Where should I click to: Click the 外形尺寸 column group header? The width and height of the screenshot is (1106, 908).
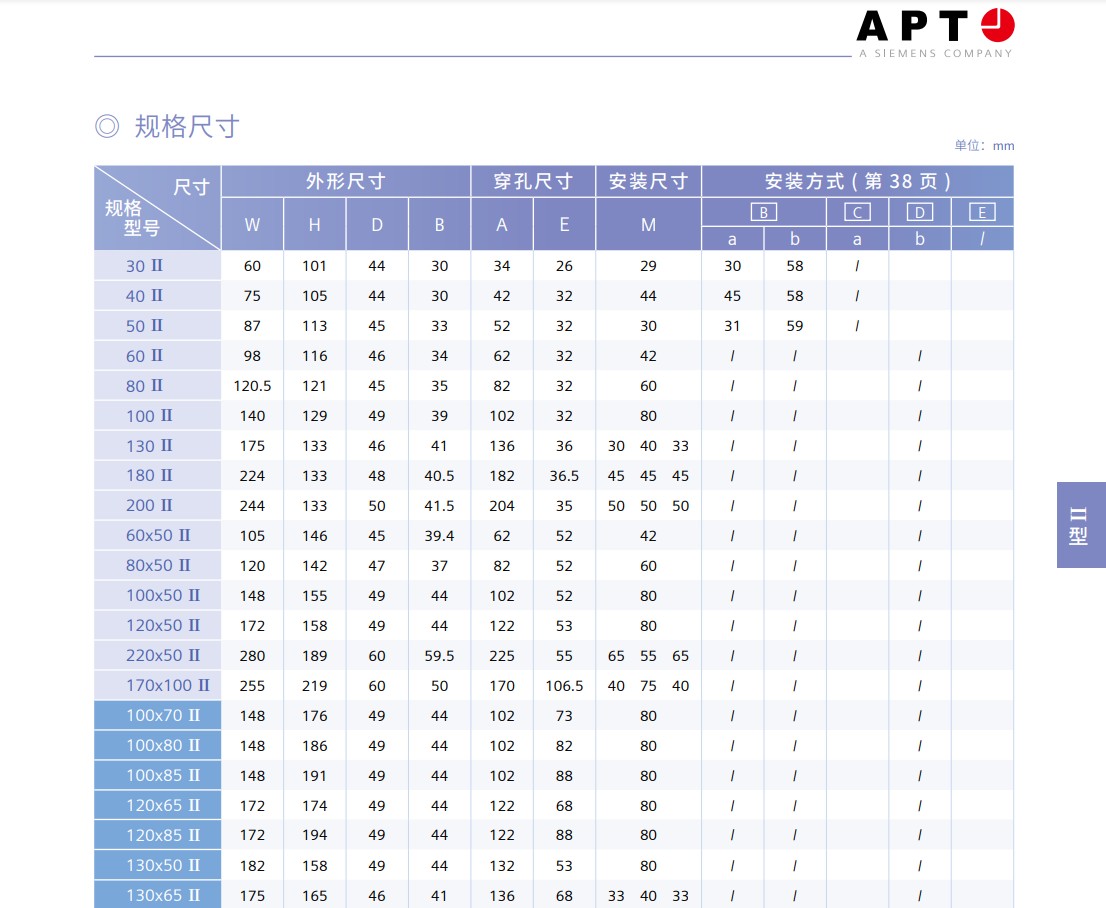(345, 181)
